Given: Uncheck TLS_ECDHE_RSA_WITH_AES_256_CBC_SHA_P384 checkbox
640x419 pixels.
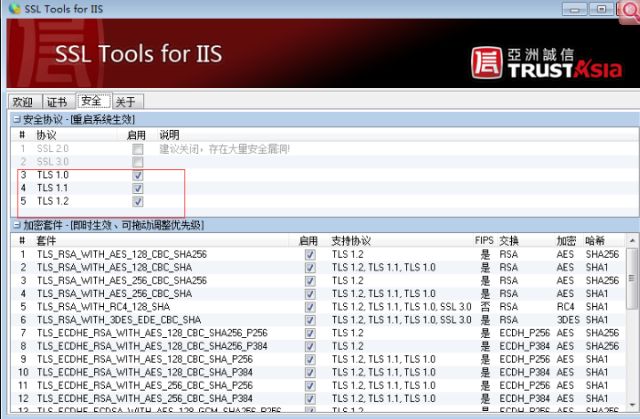Looking at the screenshot, I should [310, 398].
